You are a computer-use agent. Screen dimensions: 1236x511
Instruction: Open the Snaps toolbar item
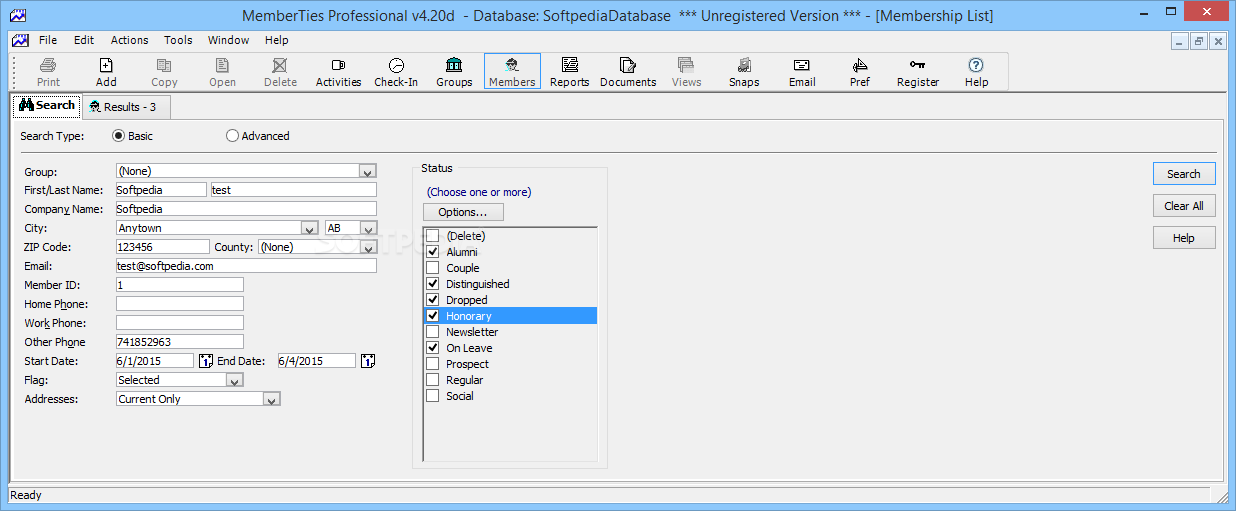click(744, 72)
